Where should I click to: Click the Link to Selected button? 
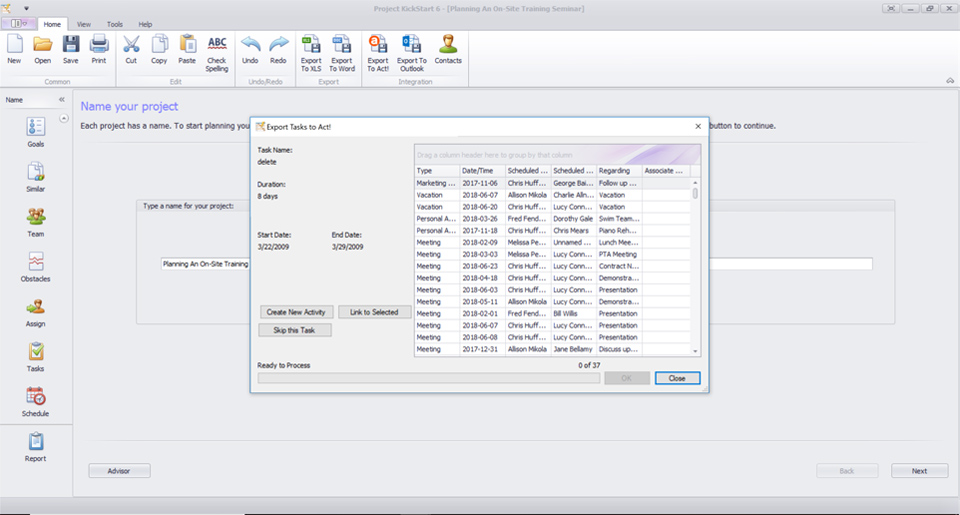click(374, 312)
